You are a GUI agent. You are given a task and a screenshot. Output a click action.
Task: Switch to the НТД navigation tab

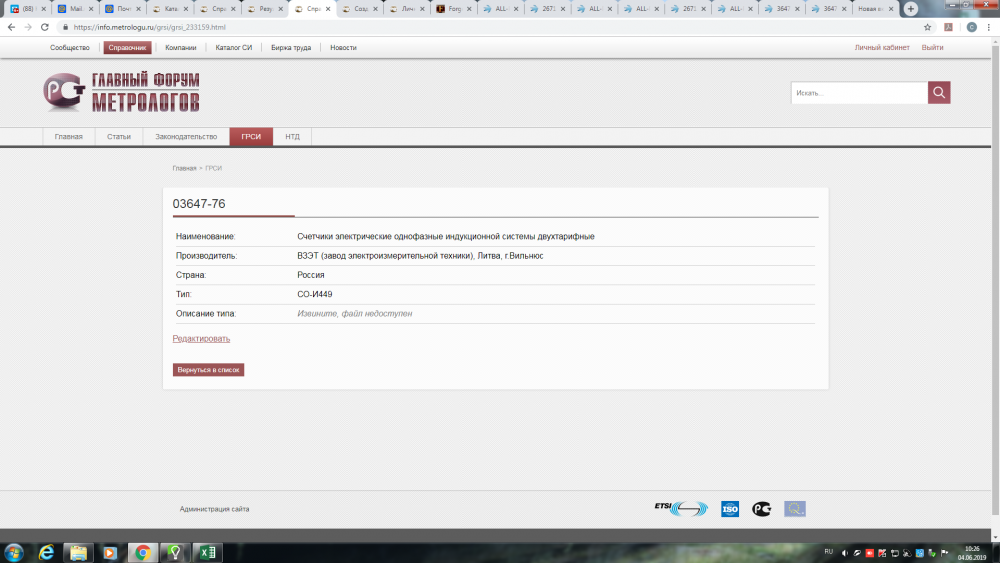[292, 136]
